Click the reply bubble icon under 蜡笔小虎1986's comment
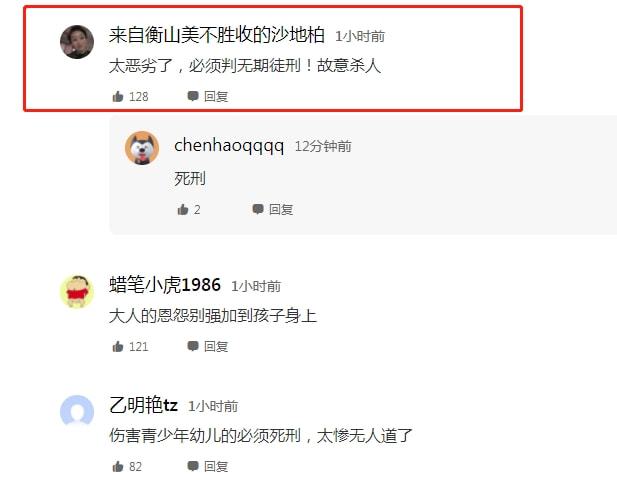The height and width of the screenshot is (491, 617). click(x=193, y=346)
